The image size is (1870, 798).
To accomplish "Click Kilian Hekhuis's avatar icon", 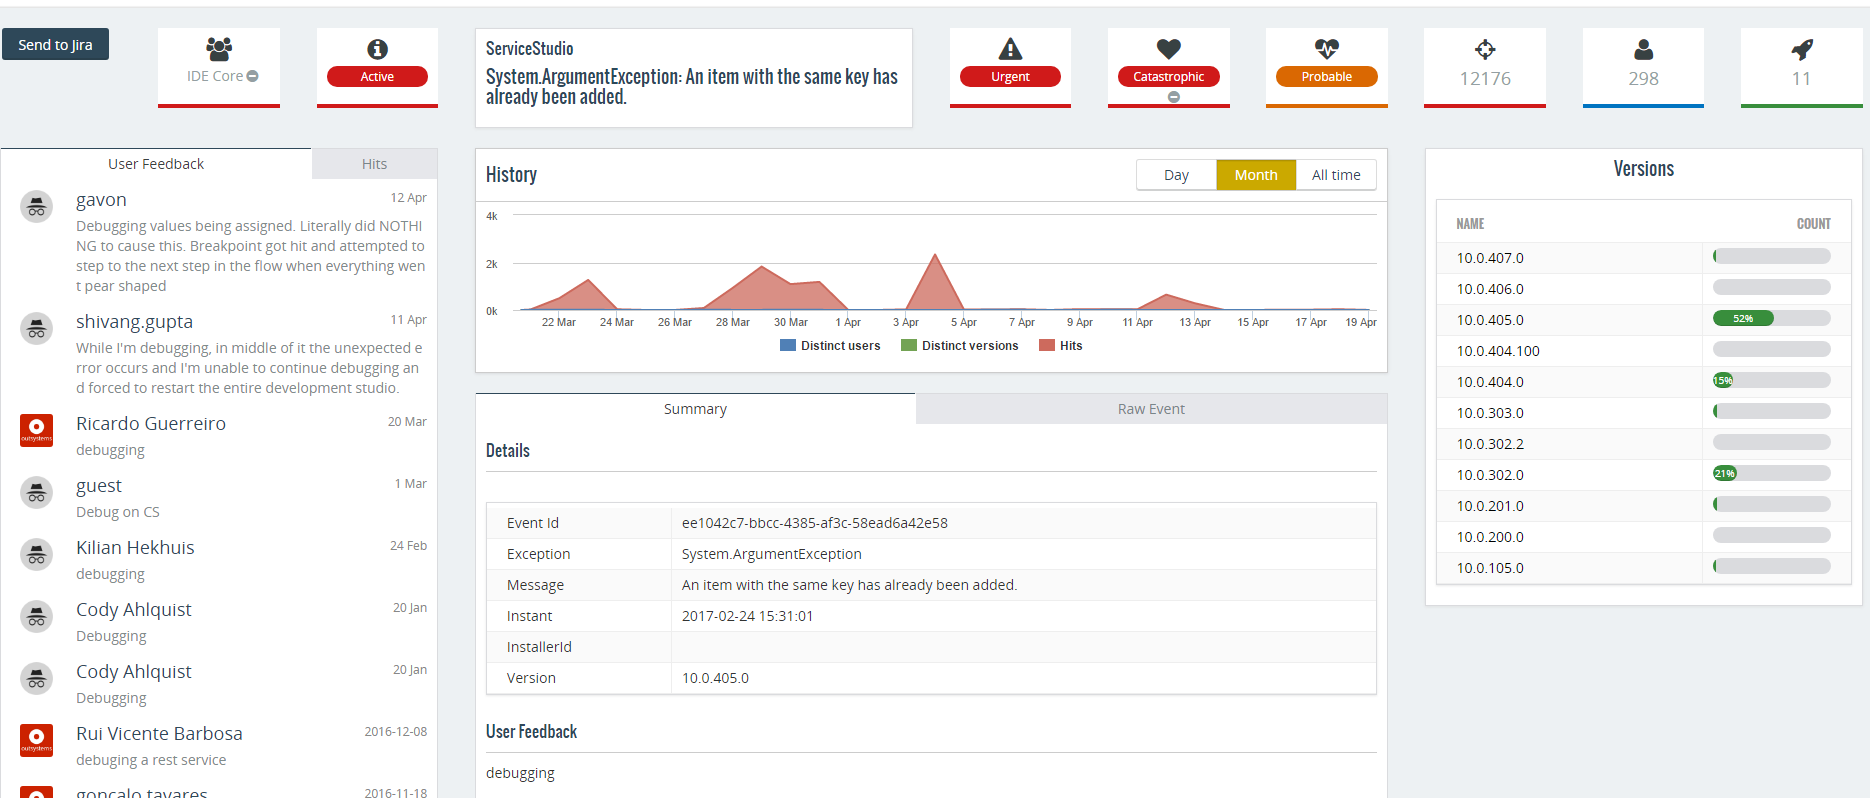I will click(37, 555).
